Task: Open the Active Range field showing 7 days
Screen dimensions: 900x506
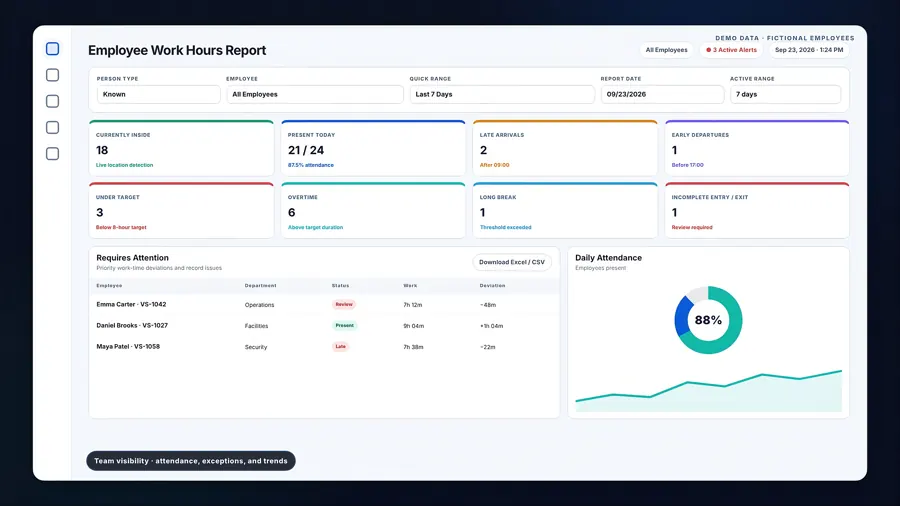Action: (x=785, y=94)
